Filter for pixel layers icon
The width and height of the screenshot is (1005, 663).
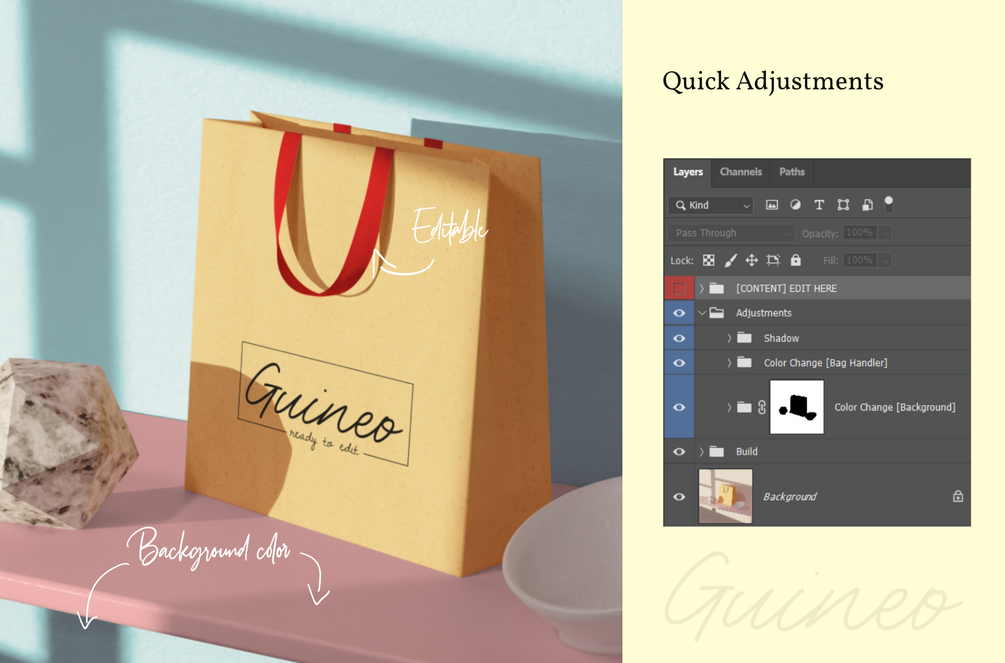(x=772, y=205)
